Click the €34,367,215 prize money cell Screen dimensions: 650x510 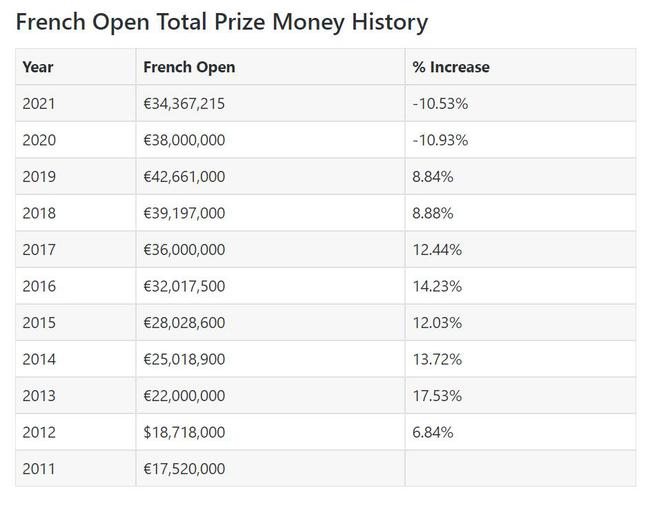pos(184,103)
